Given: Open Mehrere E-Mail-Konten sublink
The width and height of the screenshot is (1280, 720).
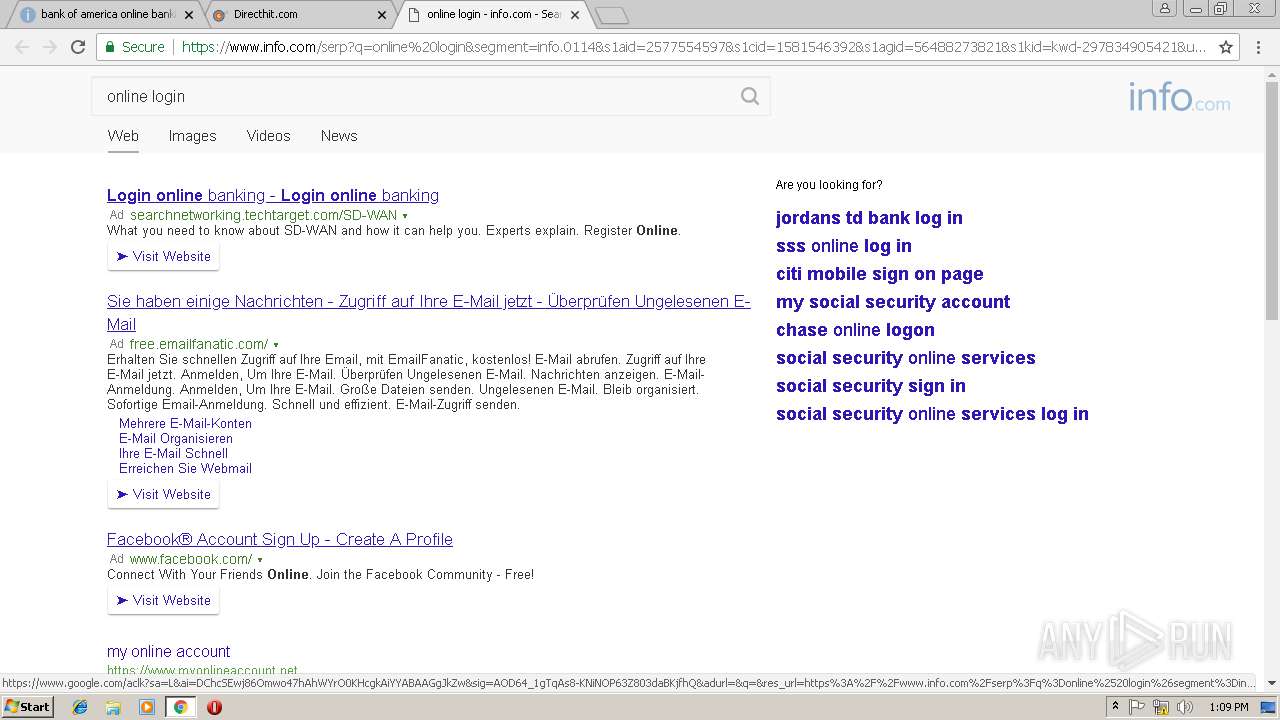Looking at the screenshot, I should (185, 423).
